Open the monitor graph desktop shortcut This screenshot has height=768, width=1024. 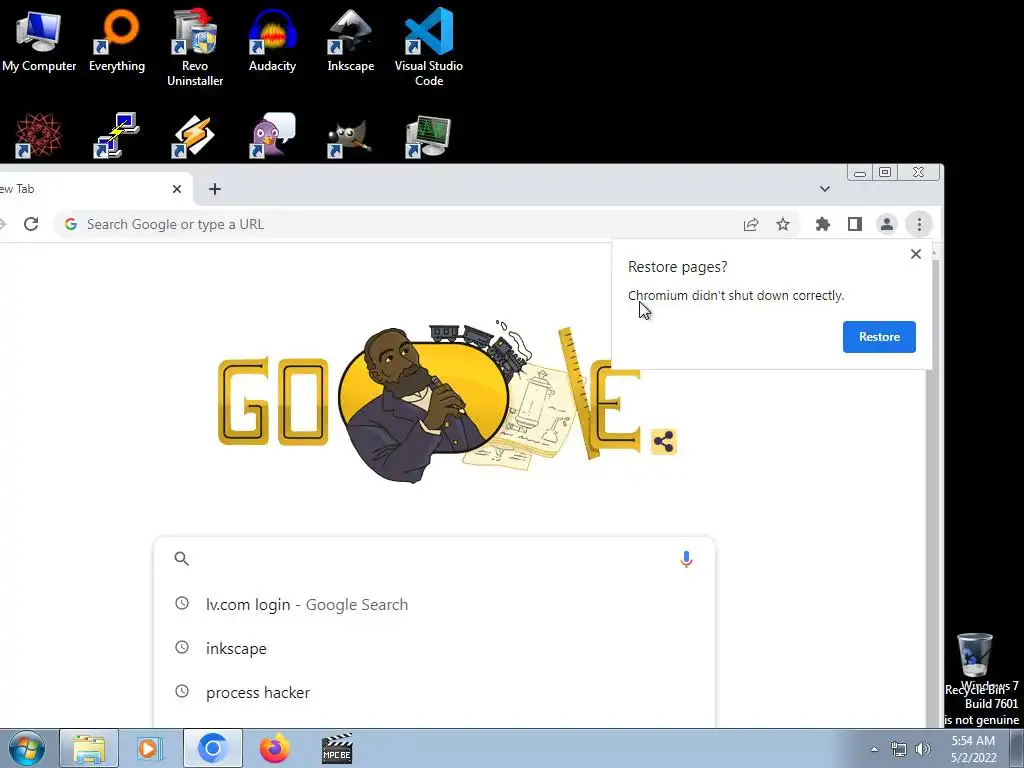coord(428,136)
